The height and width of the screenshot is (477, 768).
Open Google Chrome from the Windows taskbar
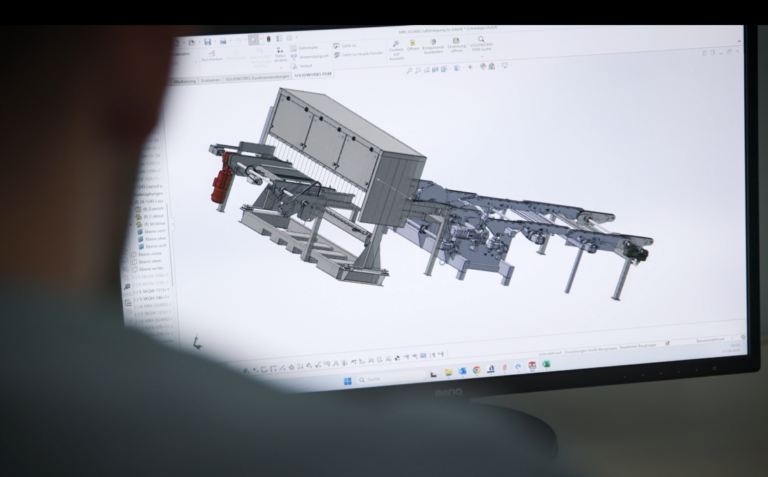[476, 370]
